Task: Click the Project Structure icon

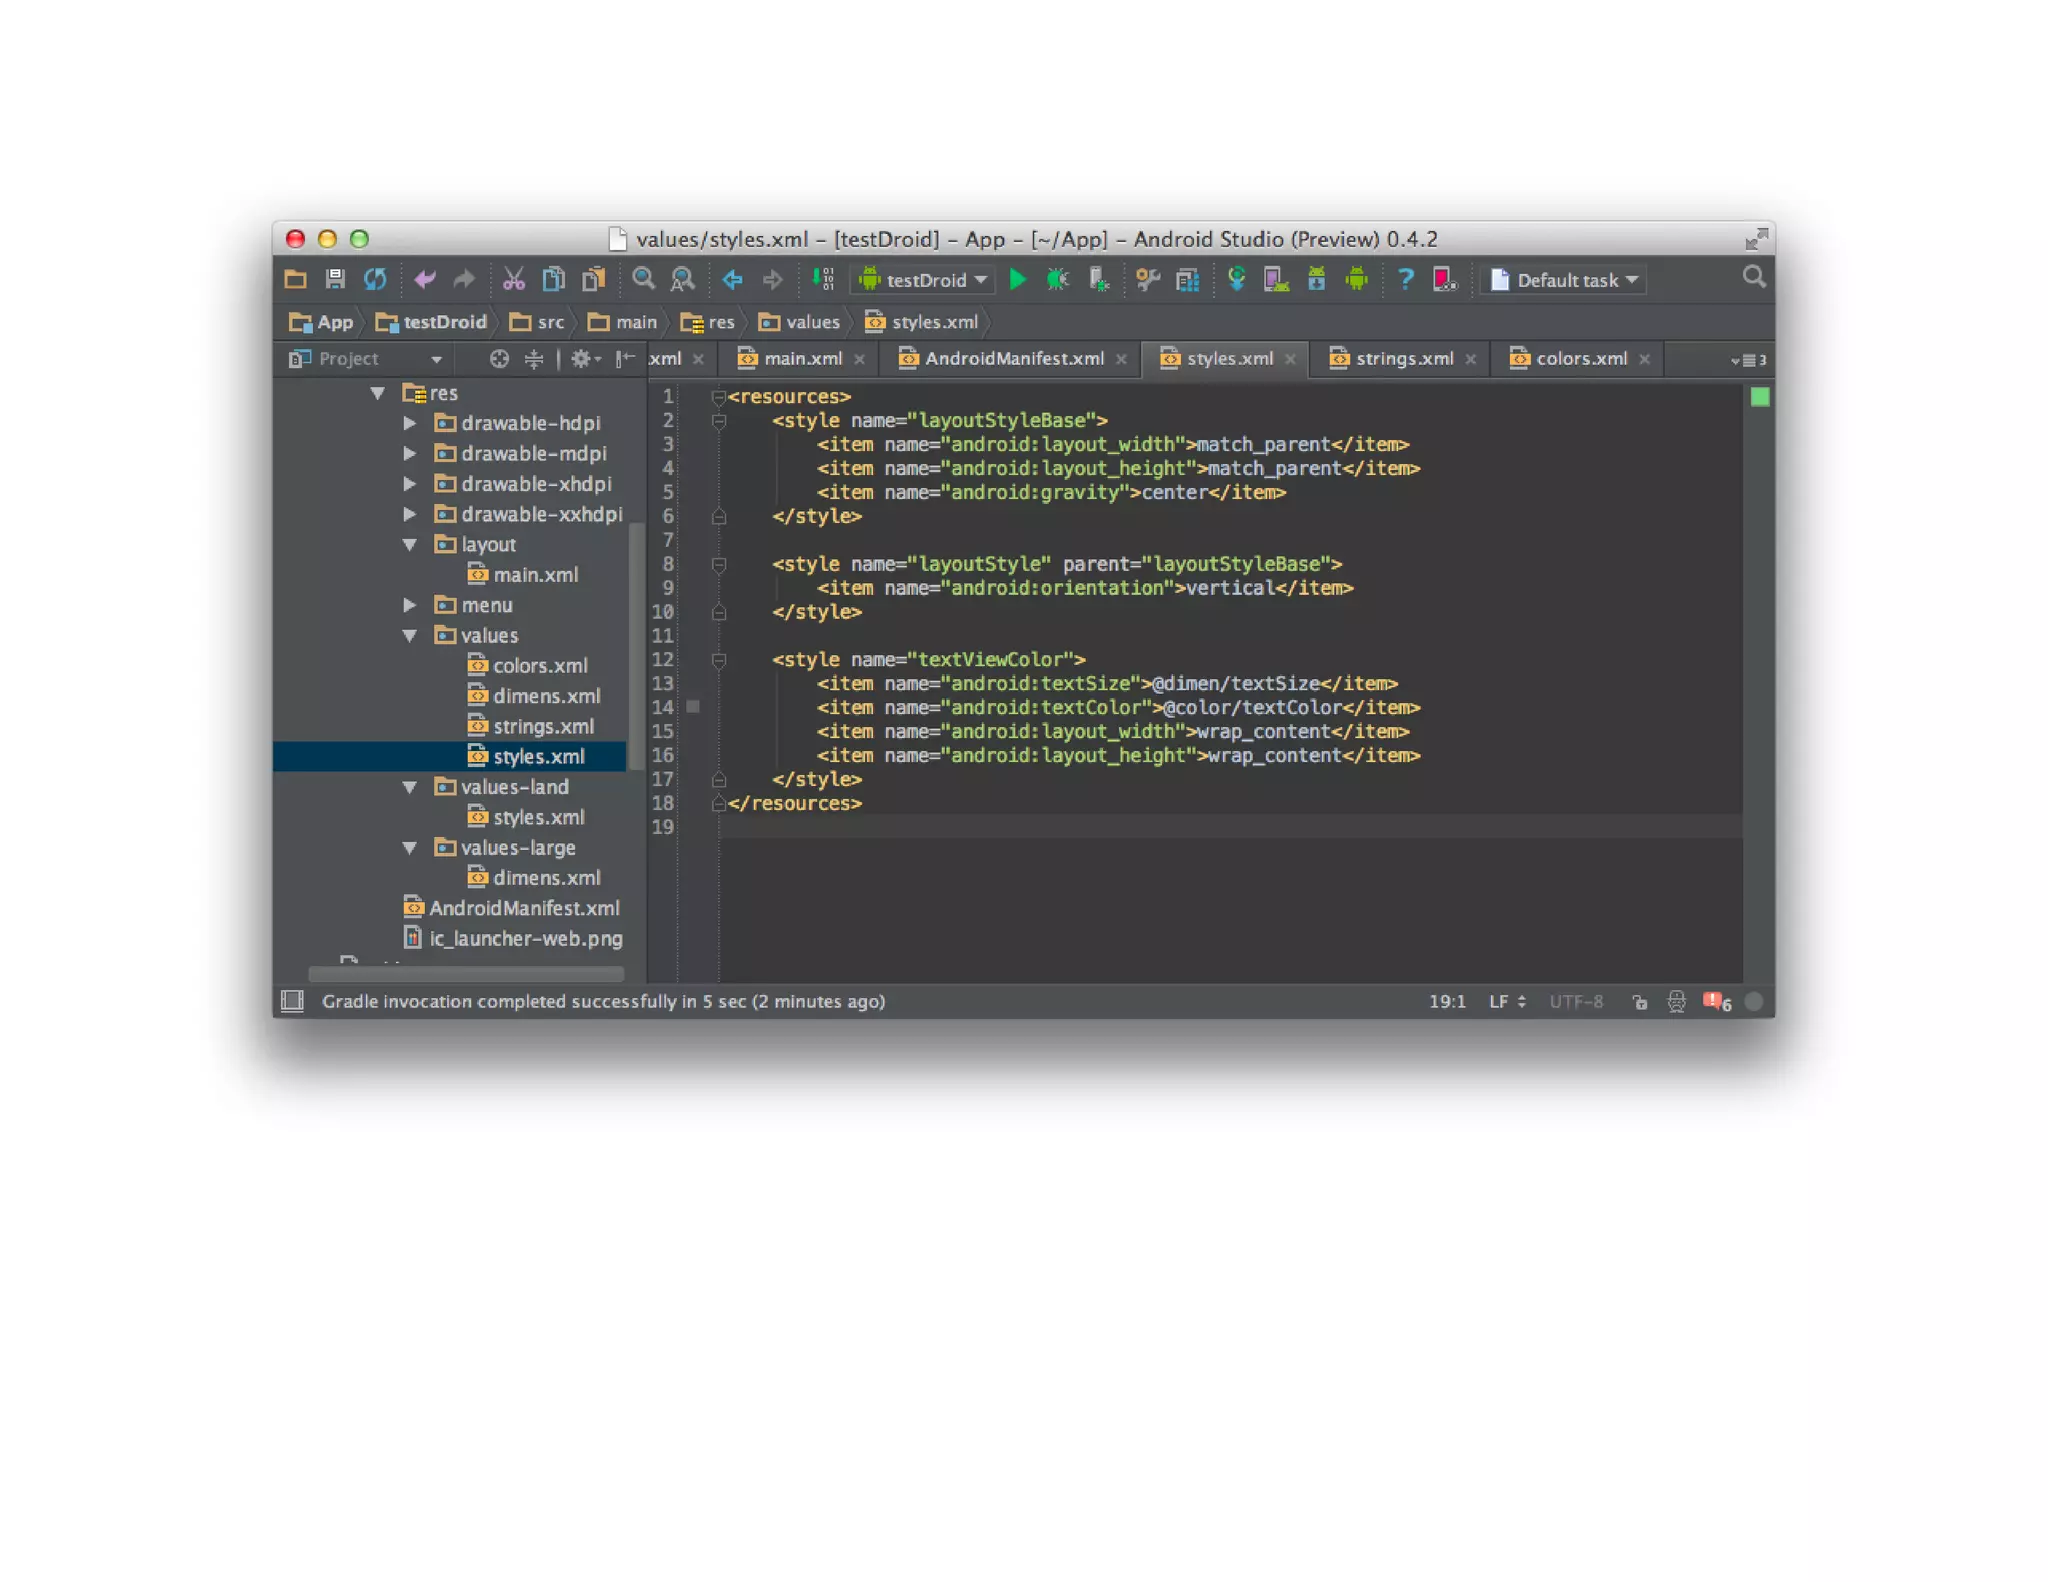Action: click(x=1187, y=280)
